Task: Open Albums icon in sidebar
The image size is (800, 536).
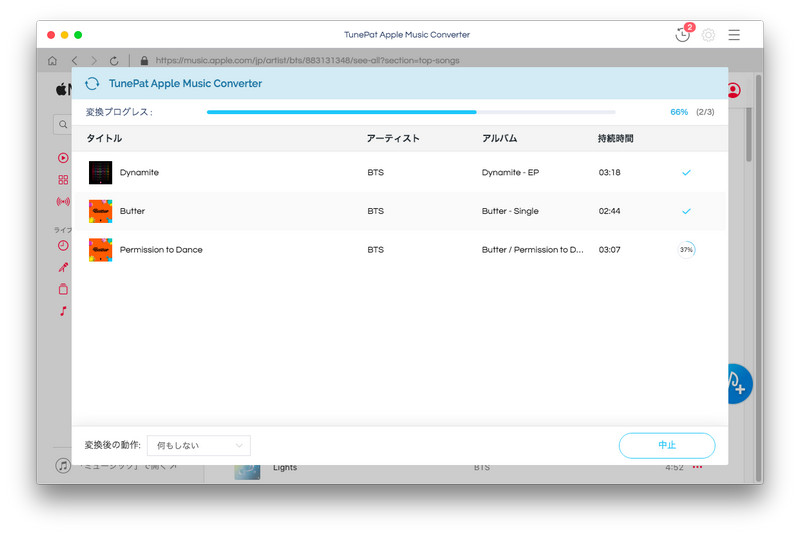Action: click(x=63, y=289)
